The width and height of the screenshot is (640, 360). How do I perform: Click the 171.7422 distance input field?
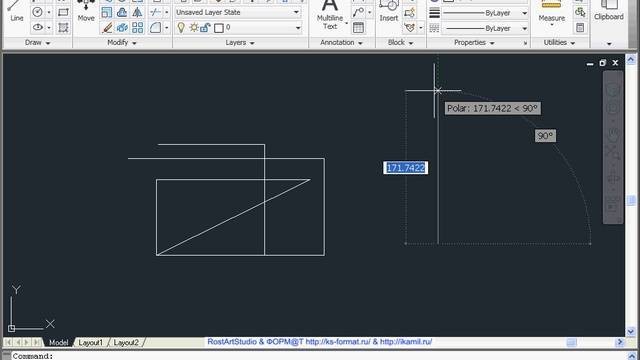[x=406, y=168]
